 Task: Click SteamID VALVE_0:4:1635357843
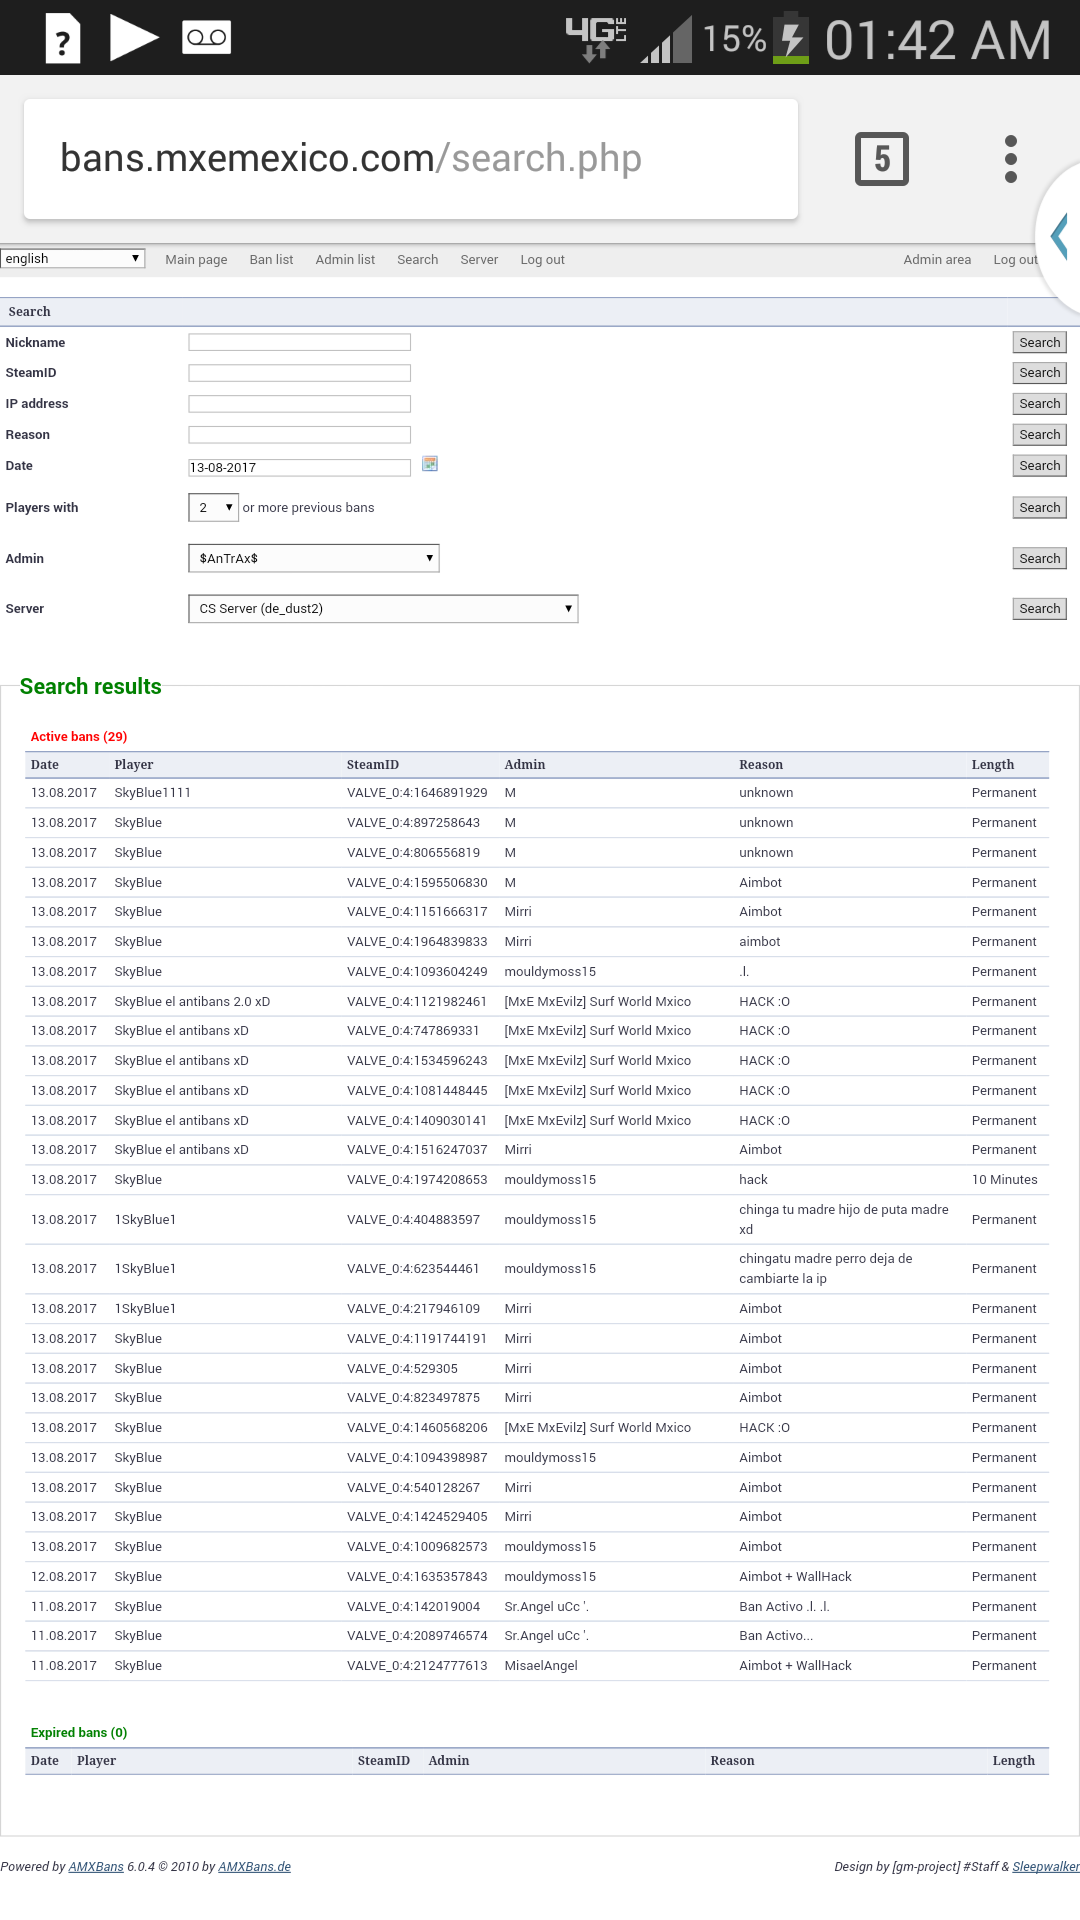(x=417, y=1577)
